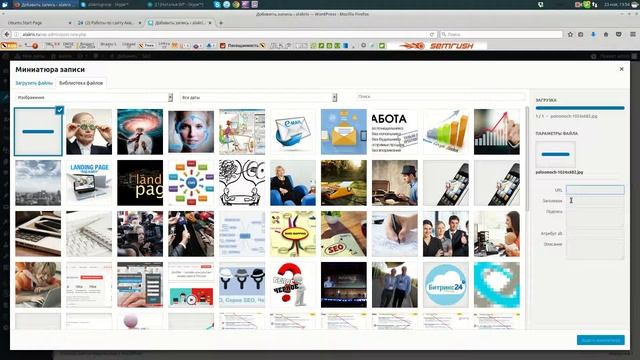Click the blue set-thumbnail button at dialog bottom
This screenshot has height=360, width=640.
pyautogui.click(x=600, y=340)
